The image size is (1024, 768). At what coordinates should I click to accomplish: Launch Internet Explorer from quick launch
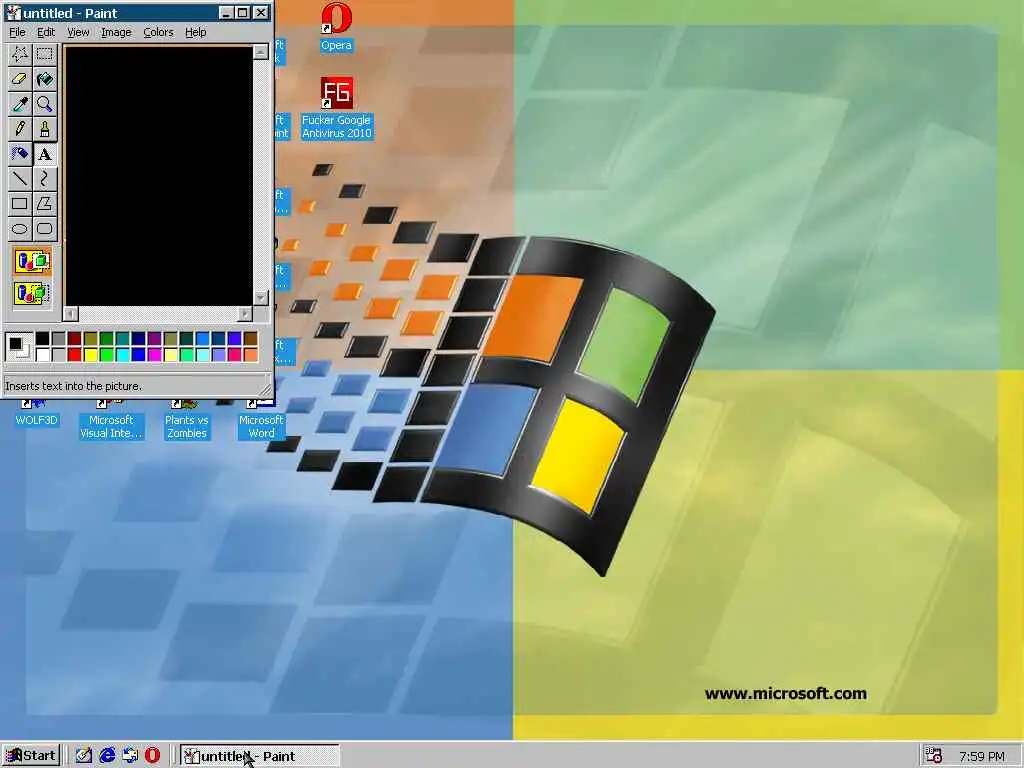coord(107,756)
